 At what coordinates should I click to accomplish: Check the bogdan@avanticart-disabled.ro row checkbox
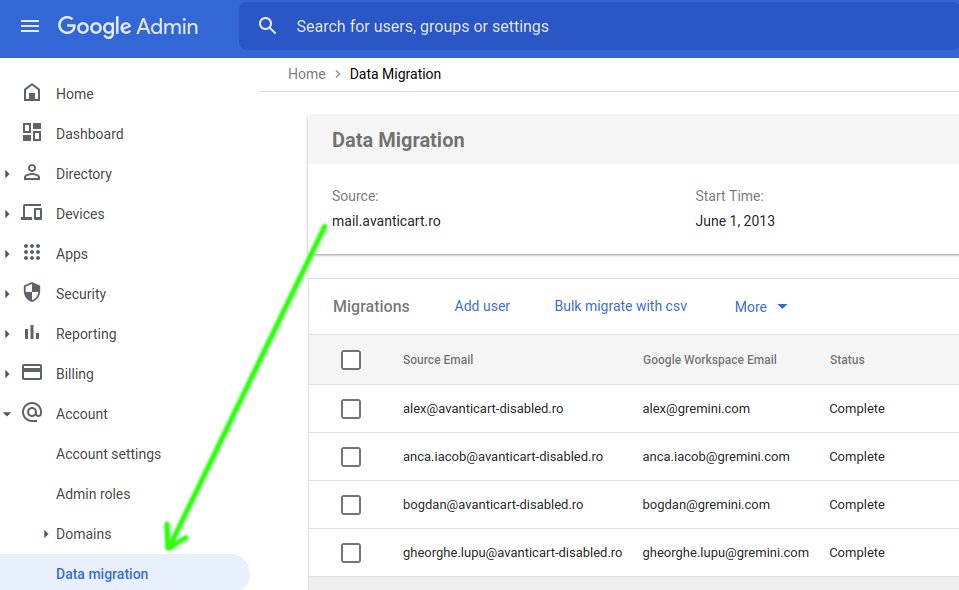[x=351, y=505]
